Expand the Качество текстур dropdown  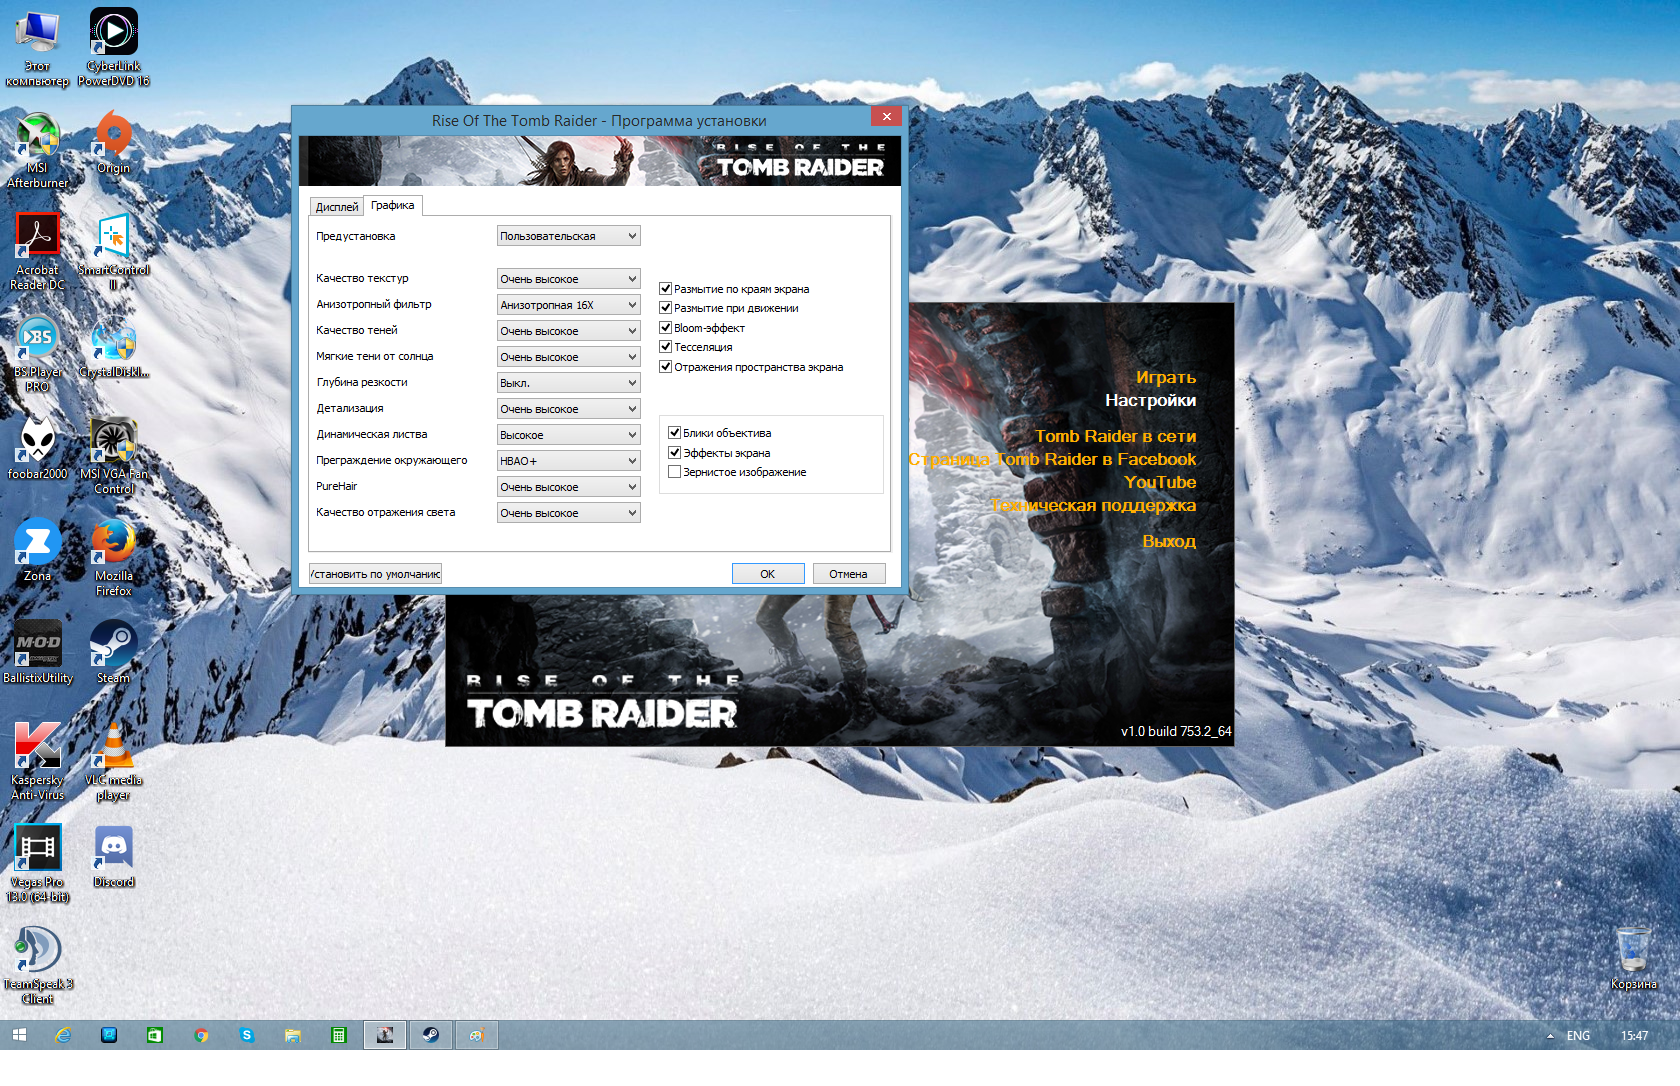pyautogui.click(x=568, y=279)
